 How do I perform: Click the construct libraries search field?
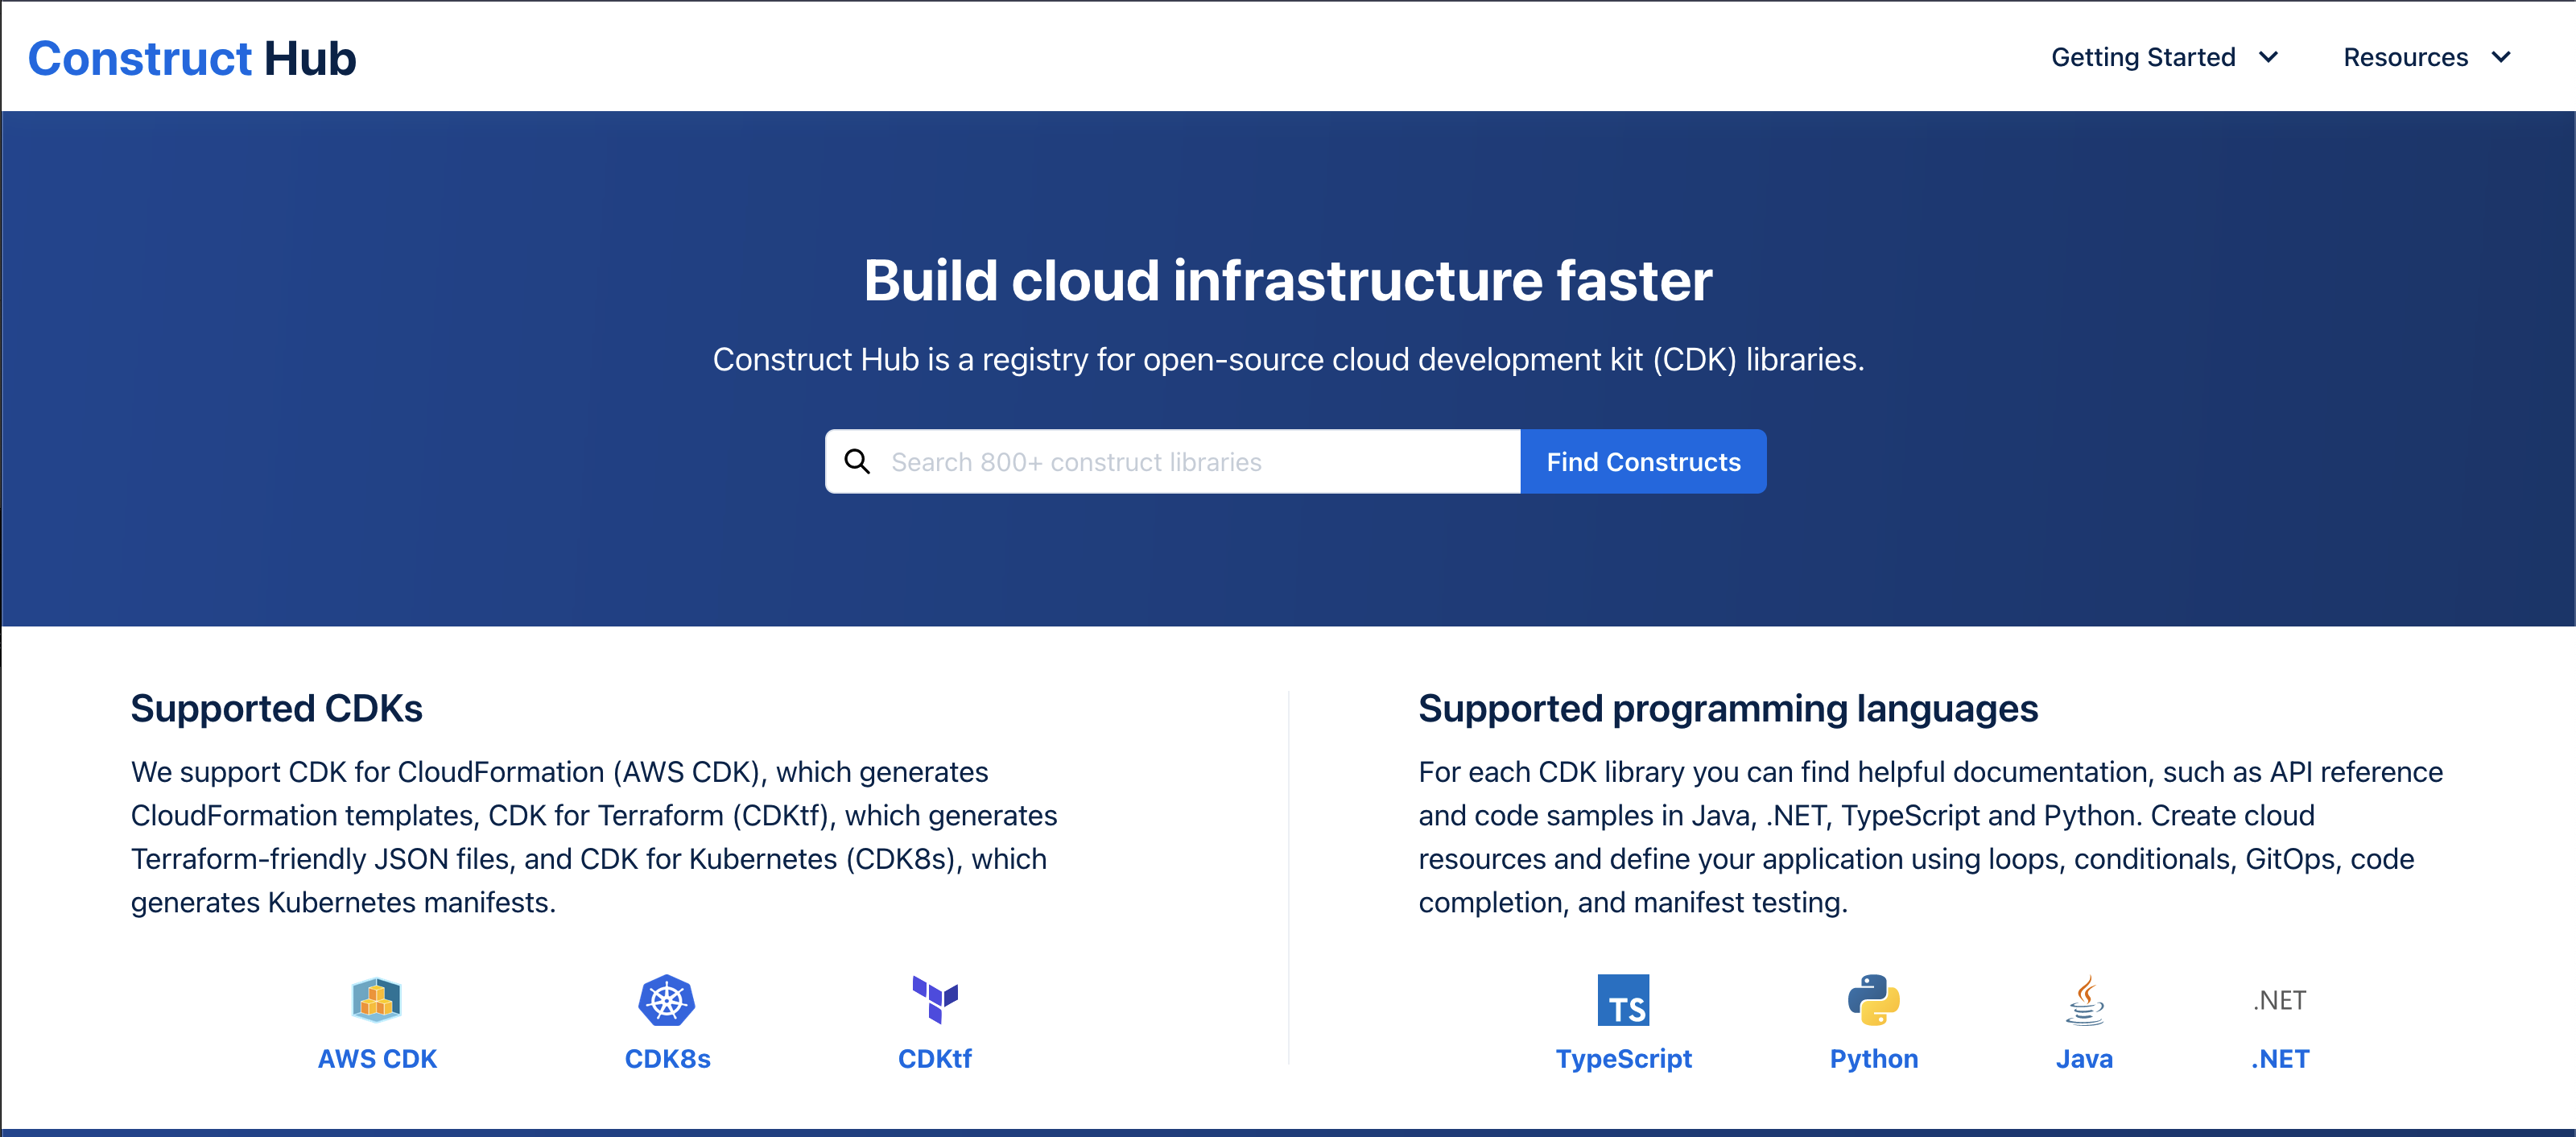[x=1170, y=461]
